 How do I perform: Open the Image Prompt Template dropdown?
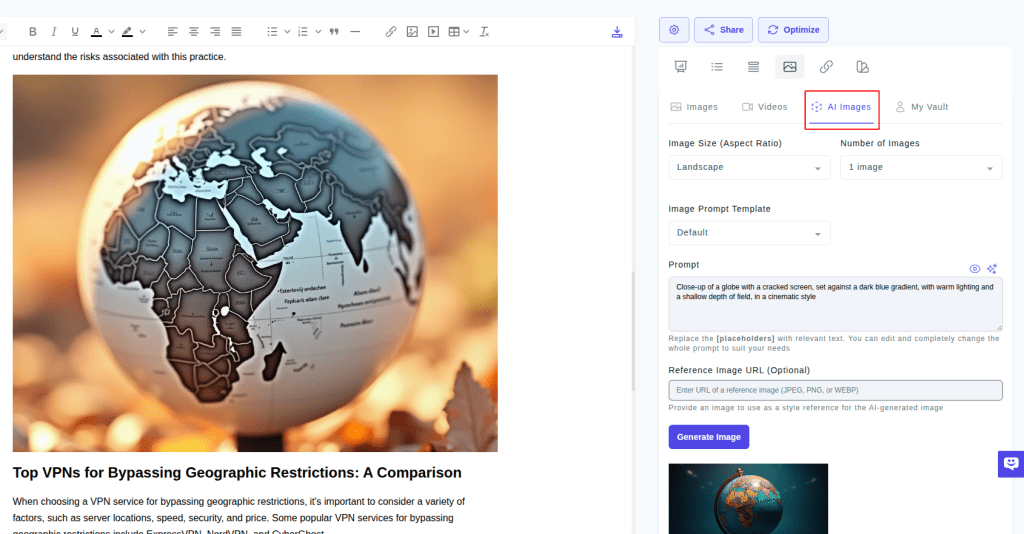coord(749,233)
